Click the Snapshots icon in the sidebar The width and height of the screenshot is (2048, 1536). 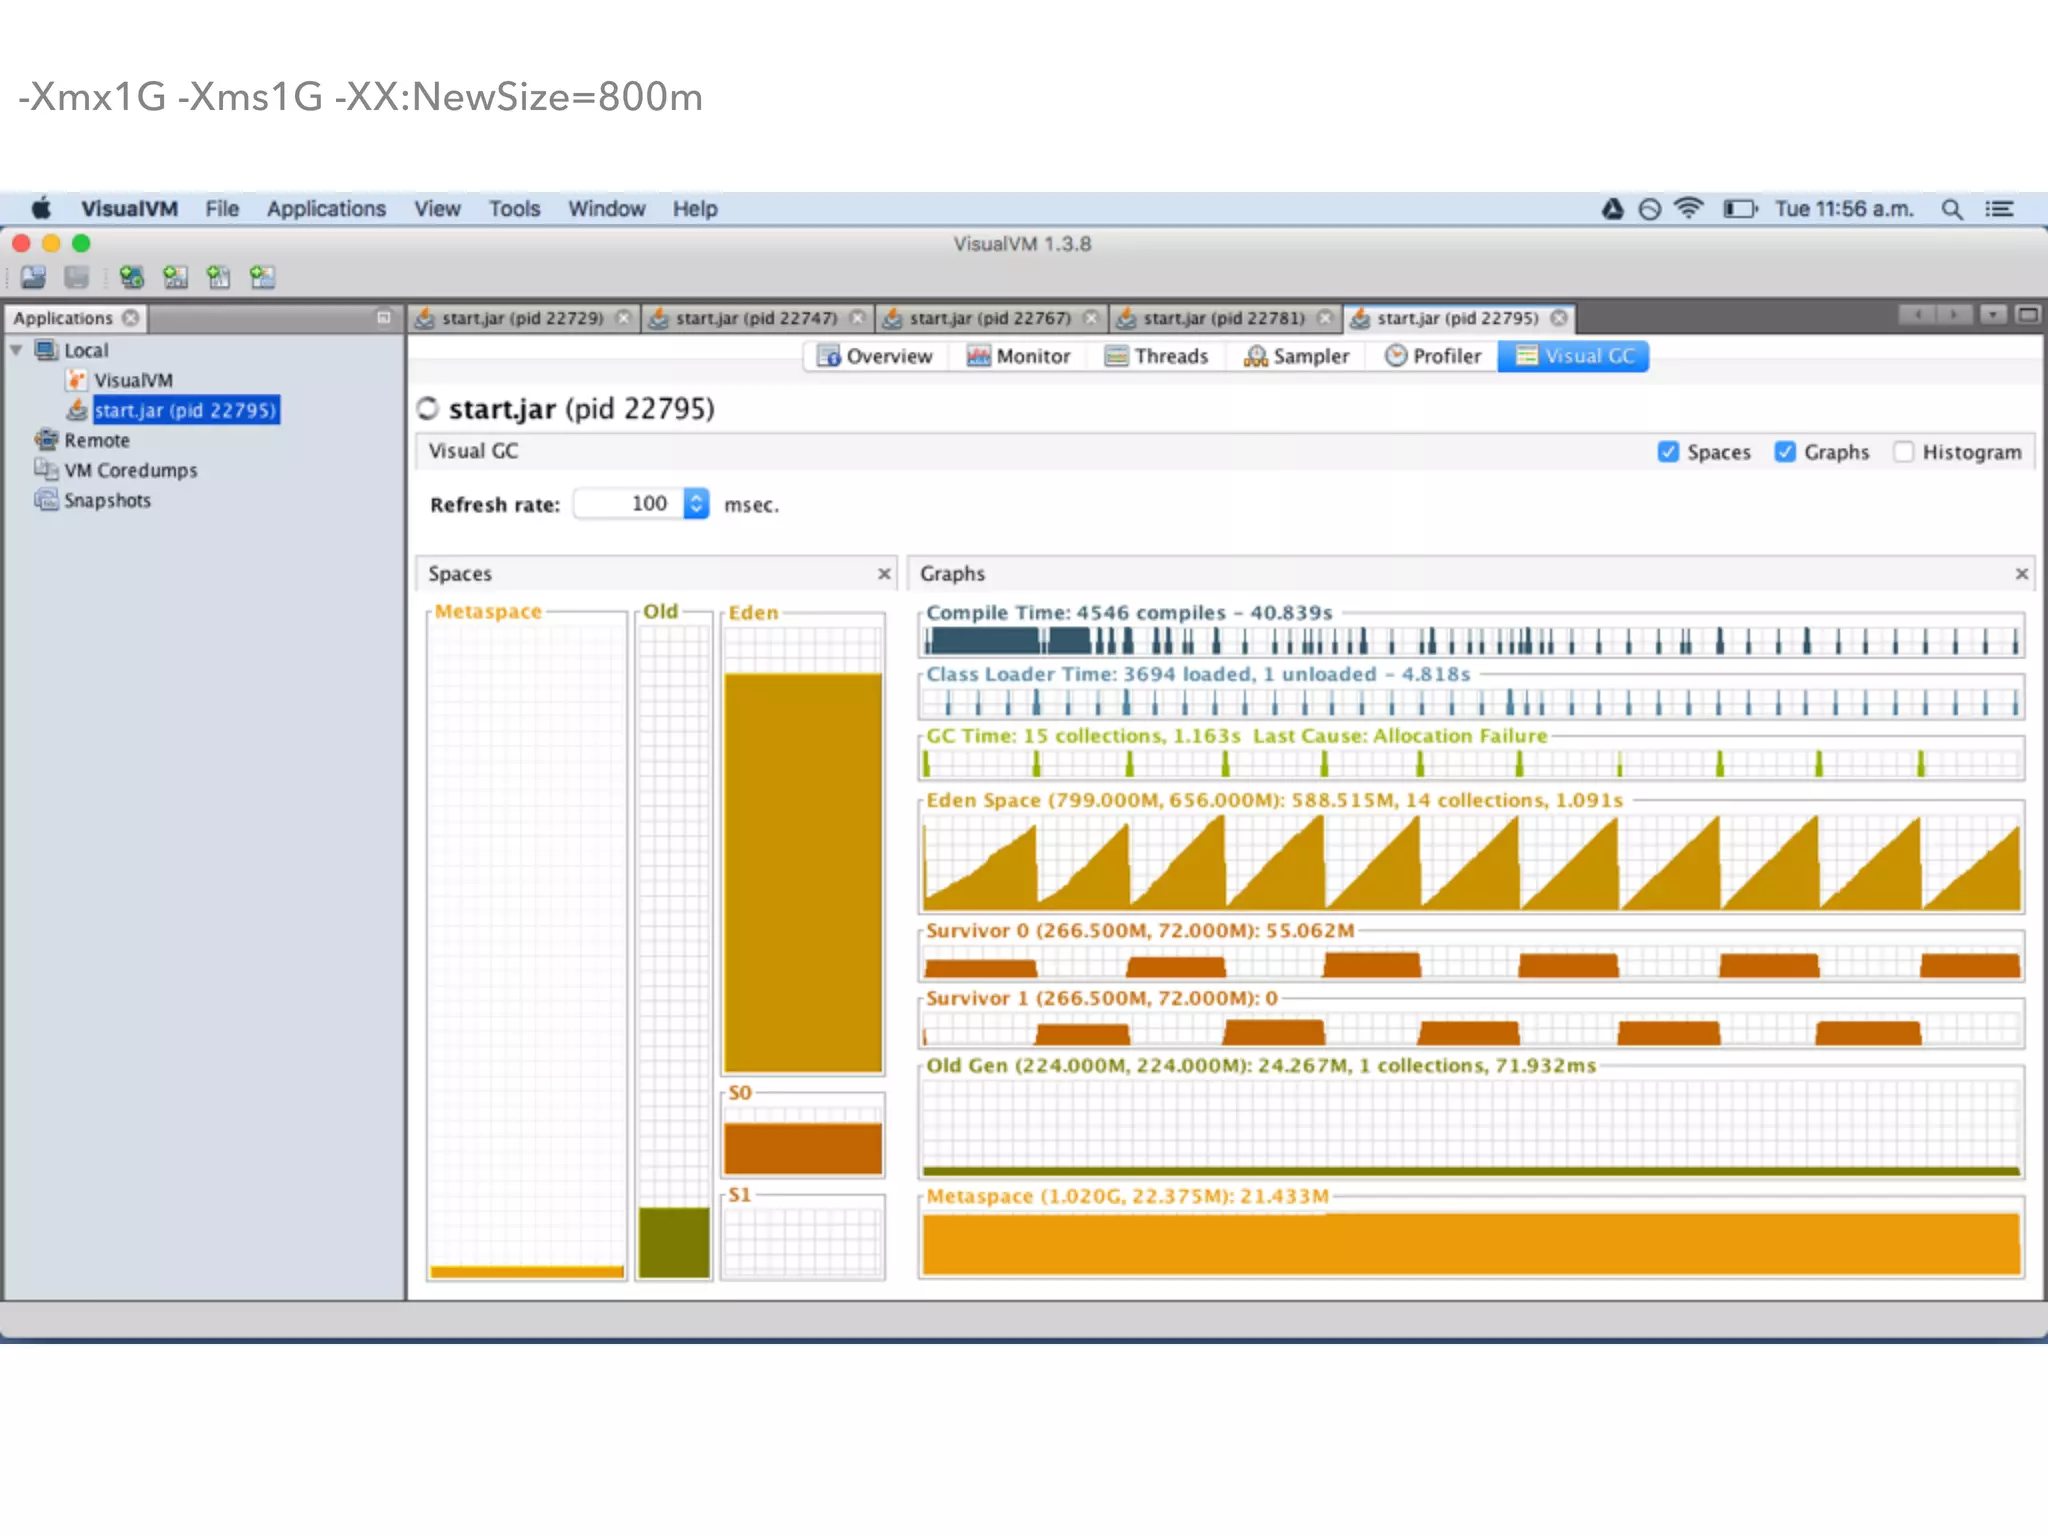tap(46, 500)
